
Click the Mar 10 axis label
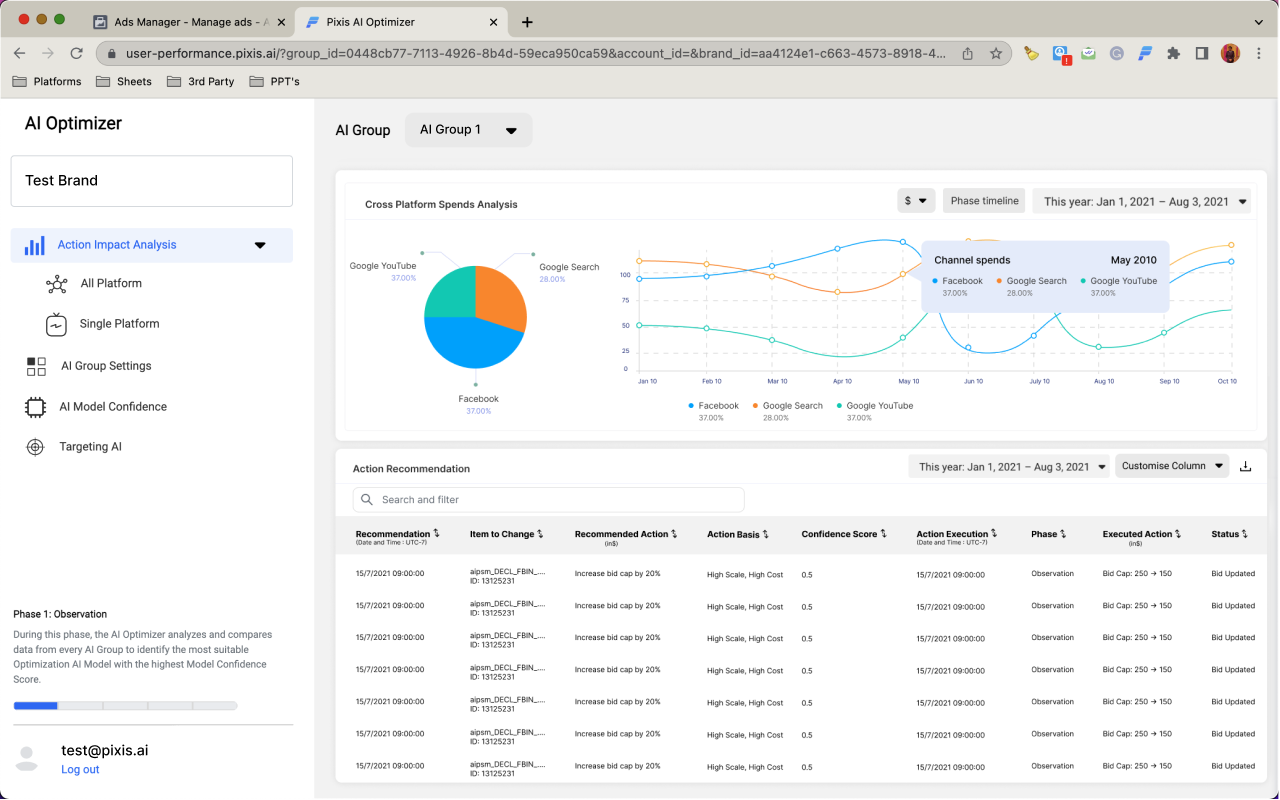pos(777,381)
